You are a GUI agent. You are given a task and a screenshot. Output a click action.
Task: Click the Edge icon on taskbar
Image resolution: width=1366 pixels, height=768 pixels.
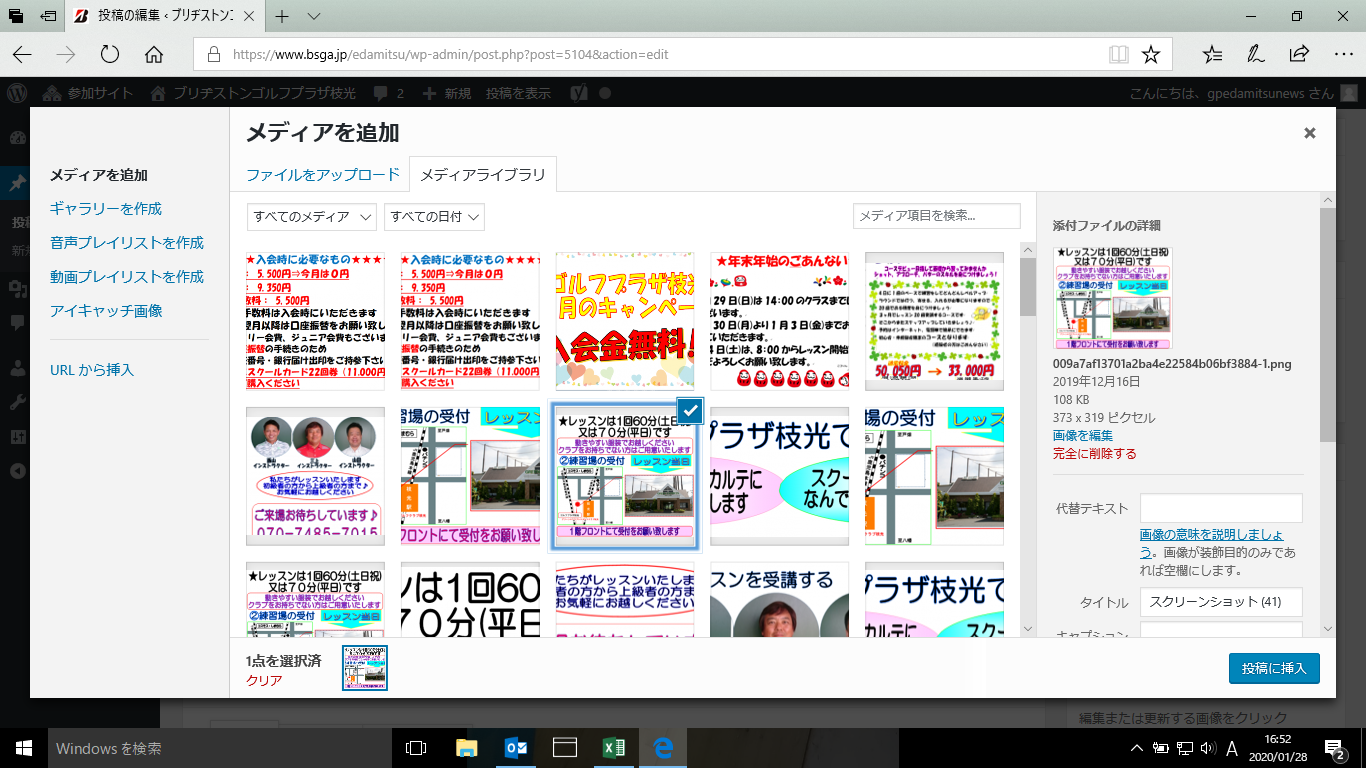(x=663, y=748)
